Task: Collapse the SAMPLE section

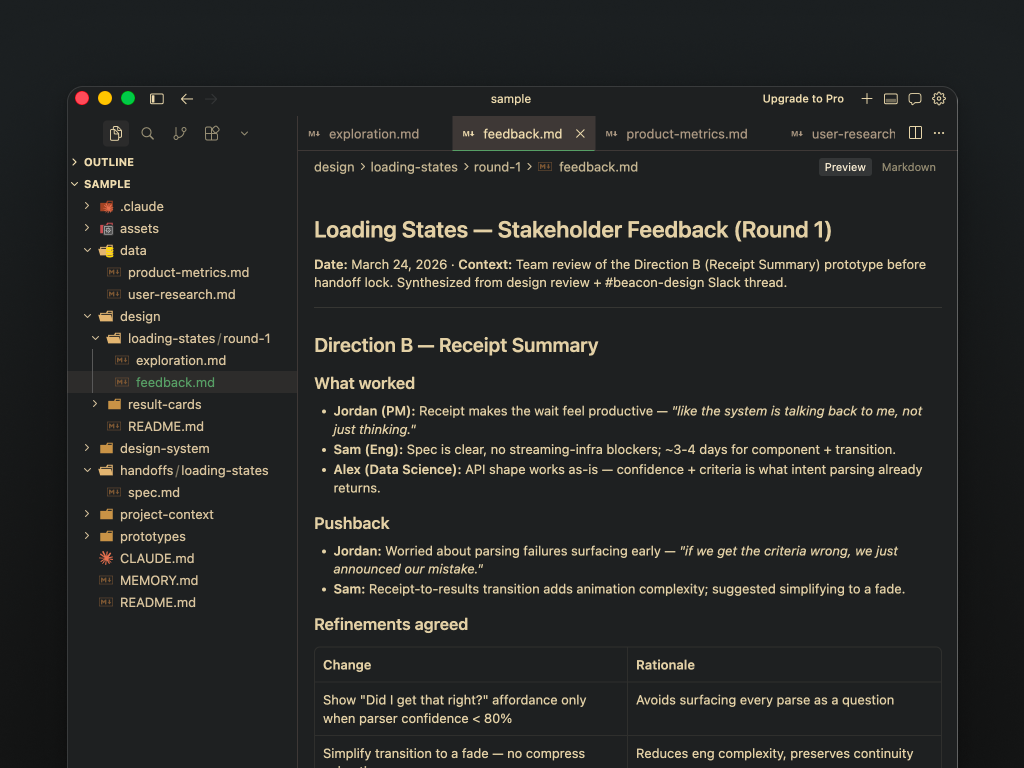Action: pos(183,184)
